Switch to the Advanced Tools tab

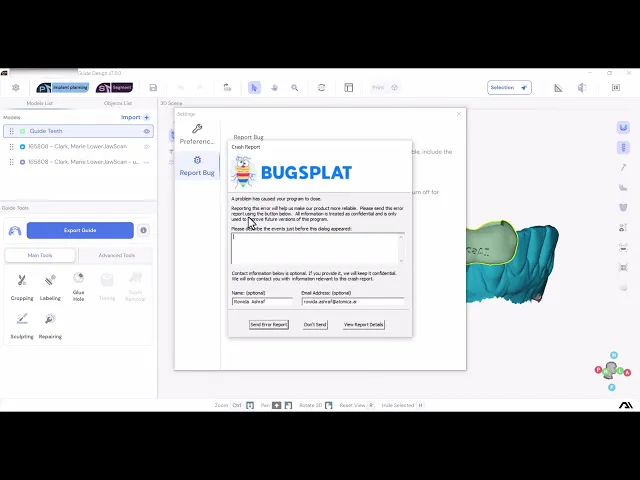click(116, 255)
